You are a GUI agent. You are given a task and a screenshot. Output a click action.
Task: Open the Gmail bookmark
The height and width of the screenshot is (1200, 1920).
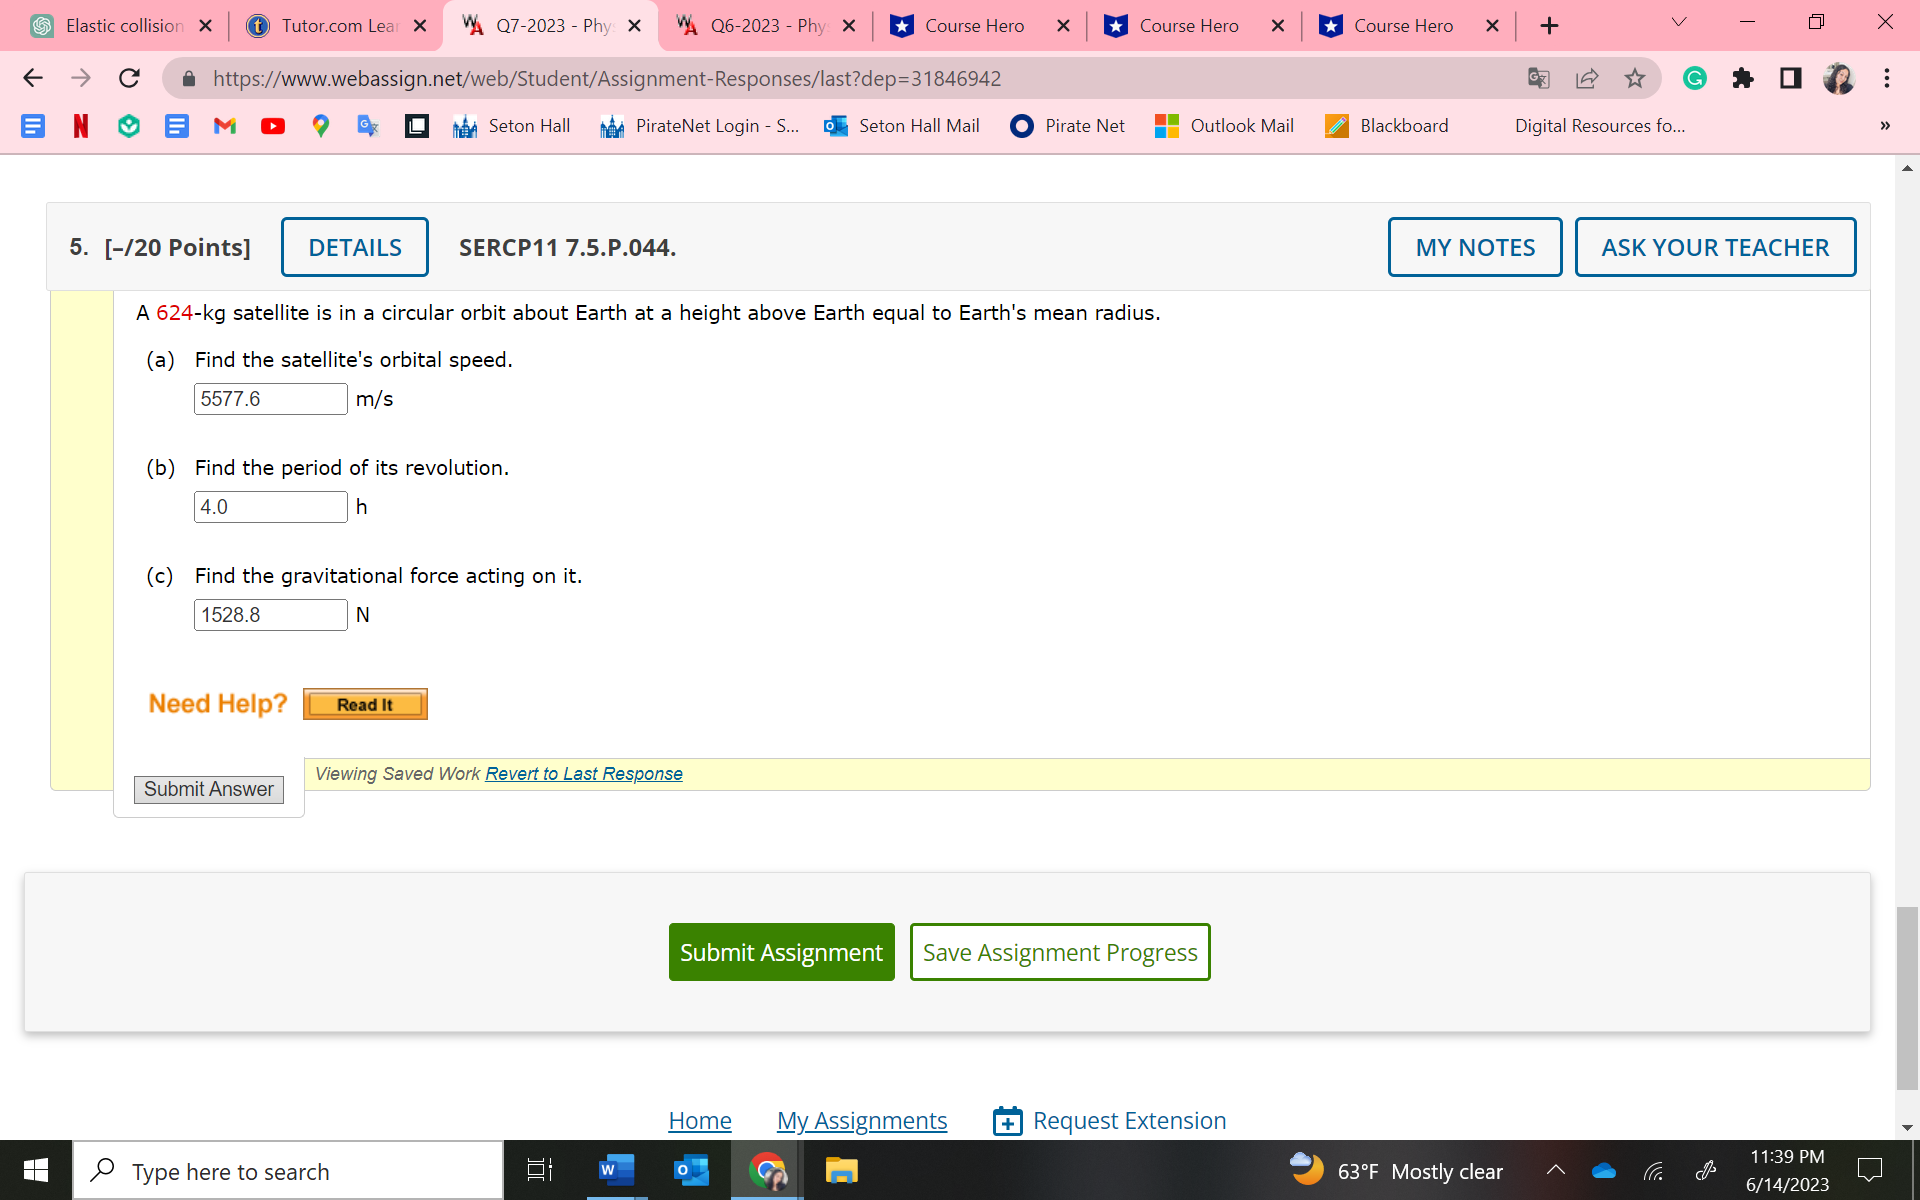point(224,125)
